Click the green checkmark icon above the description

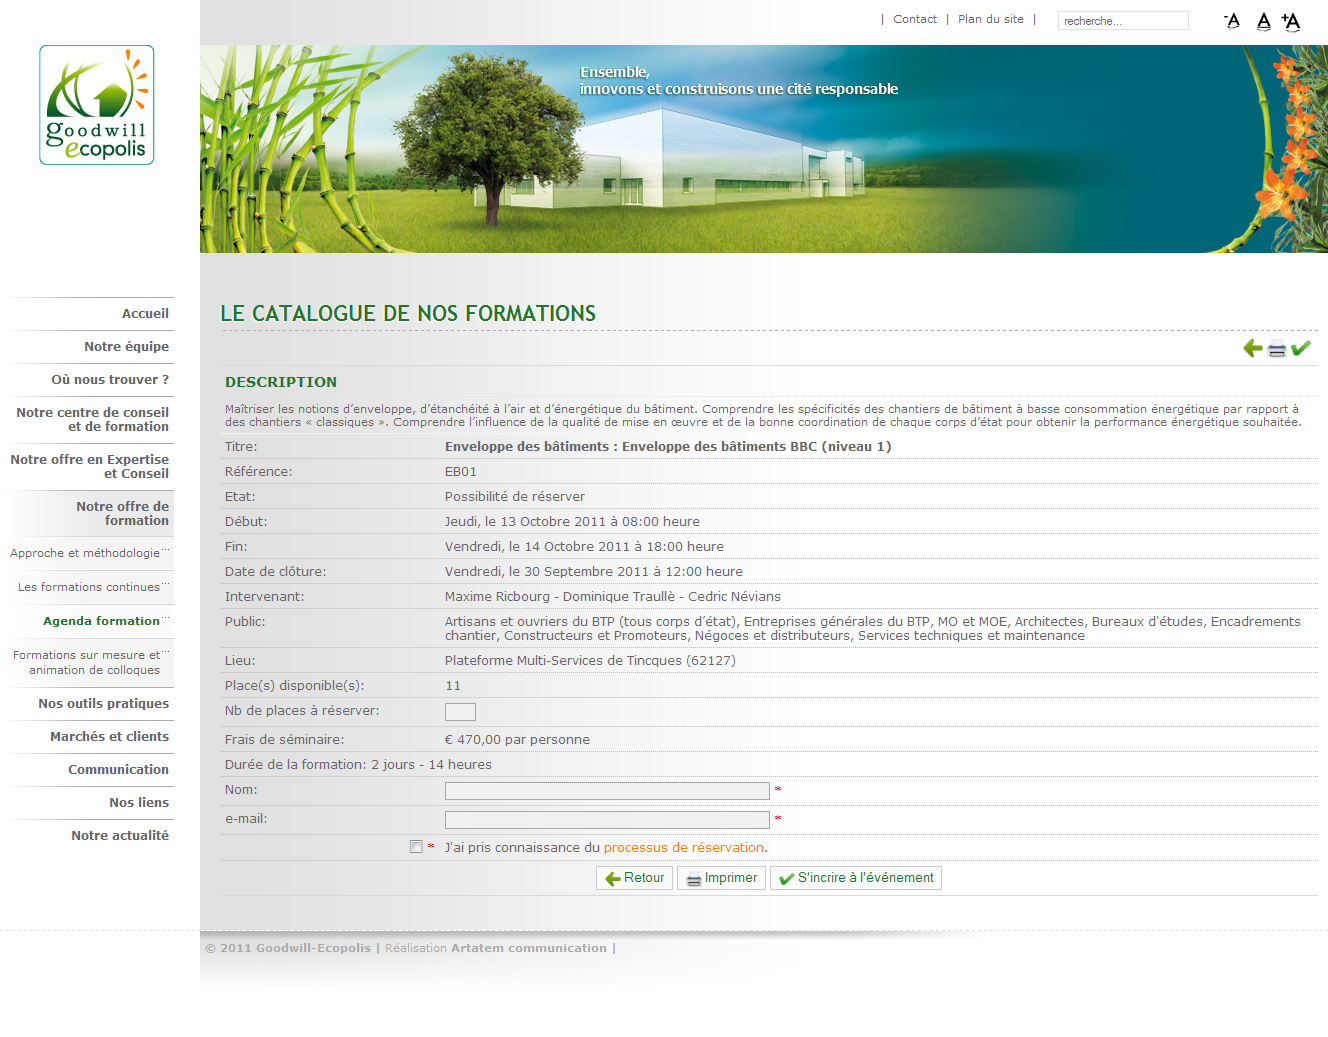1300,348
